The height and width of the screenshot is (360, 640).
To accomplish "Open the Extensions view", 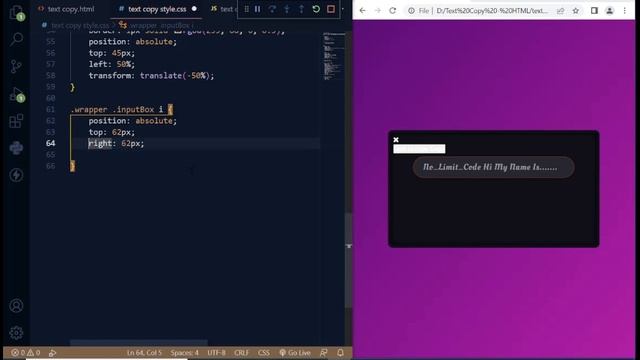I will click(16, 121).
